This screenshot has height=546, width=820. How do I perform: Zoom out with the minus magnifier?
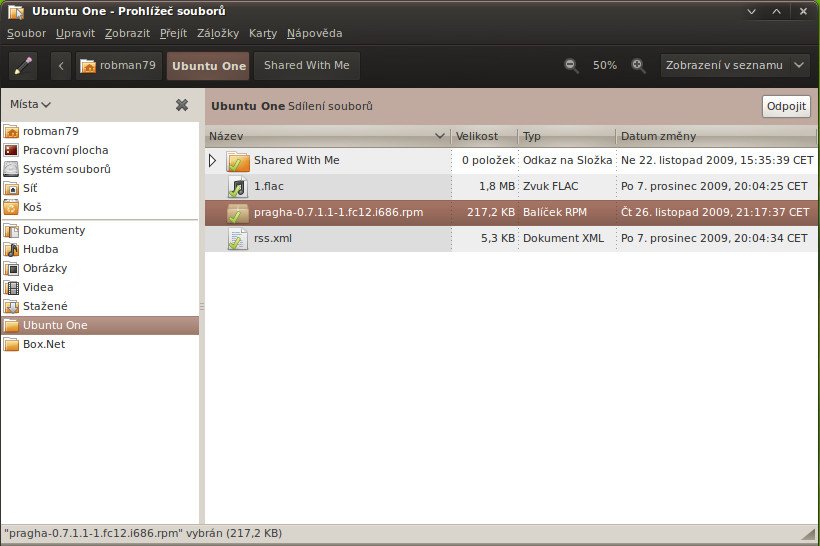point(571,65)
